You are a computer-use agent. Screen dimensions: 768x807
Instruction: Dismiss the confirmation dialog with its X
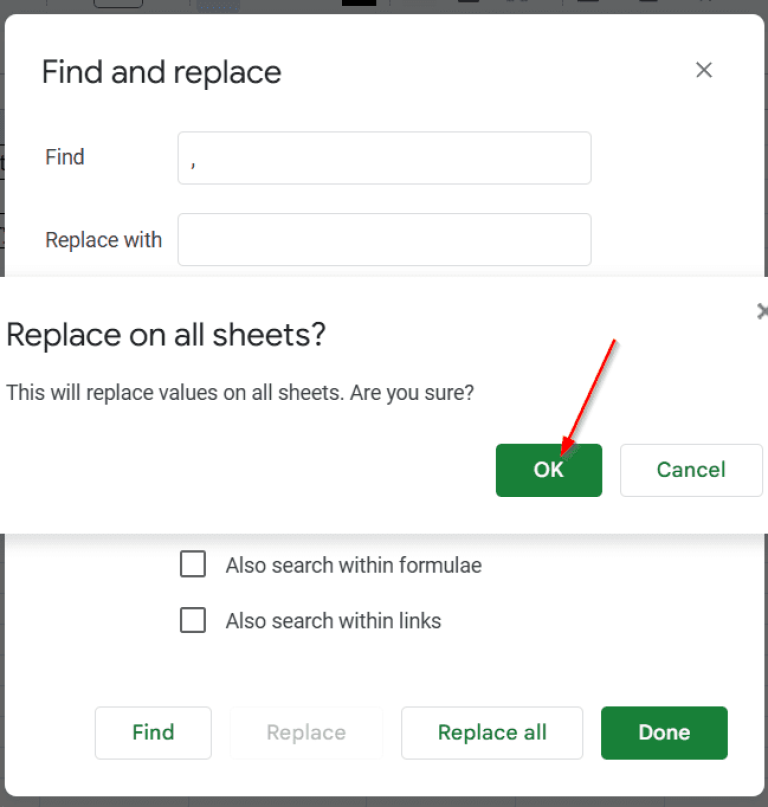coord(763,311)
